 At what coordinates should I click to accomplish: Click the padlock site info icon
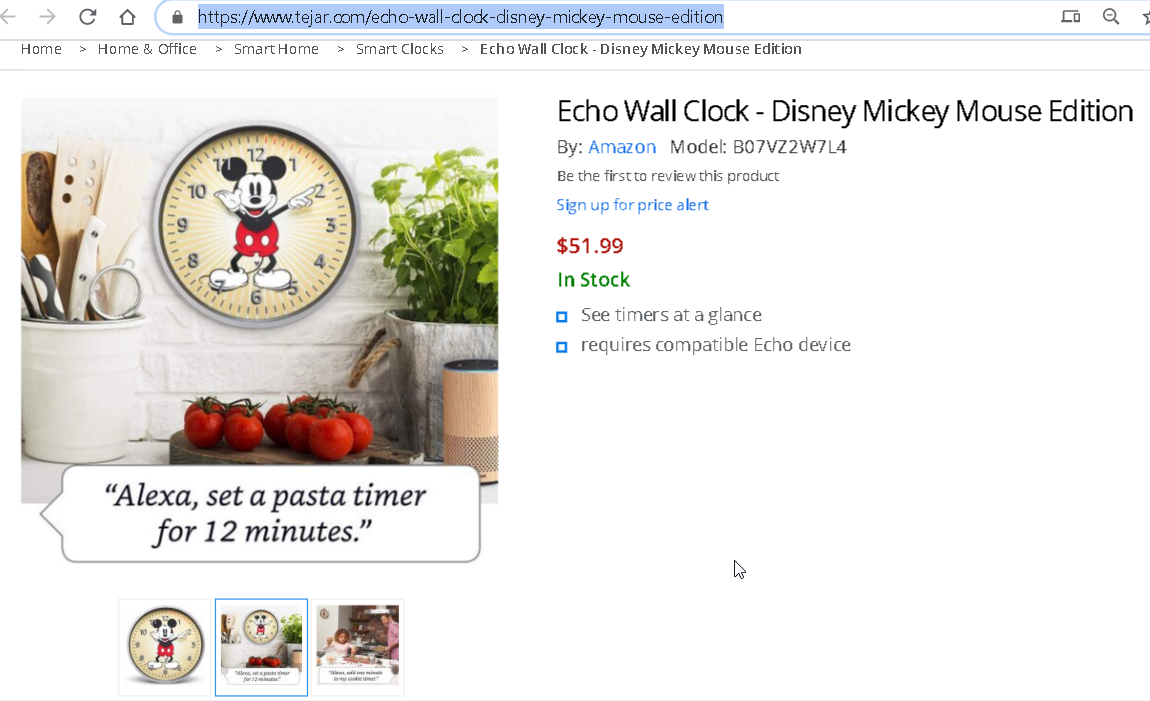(177, 17)
